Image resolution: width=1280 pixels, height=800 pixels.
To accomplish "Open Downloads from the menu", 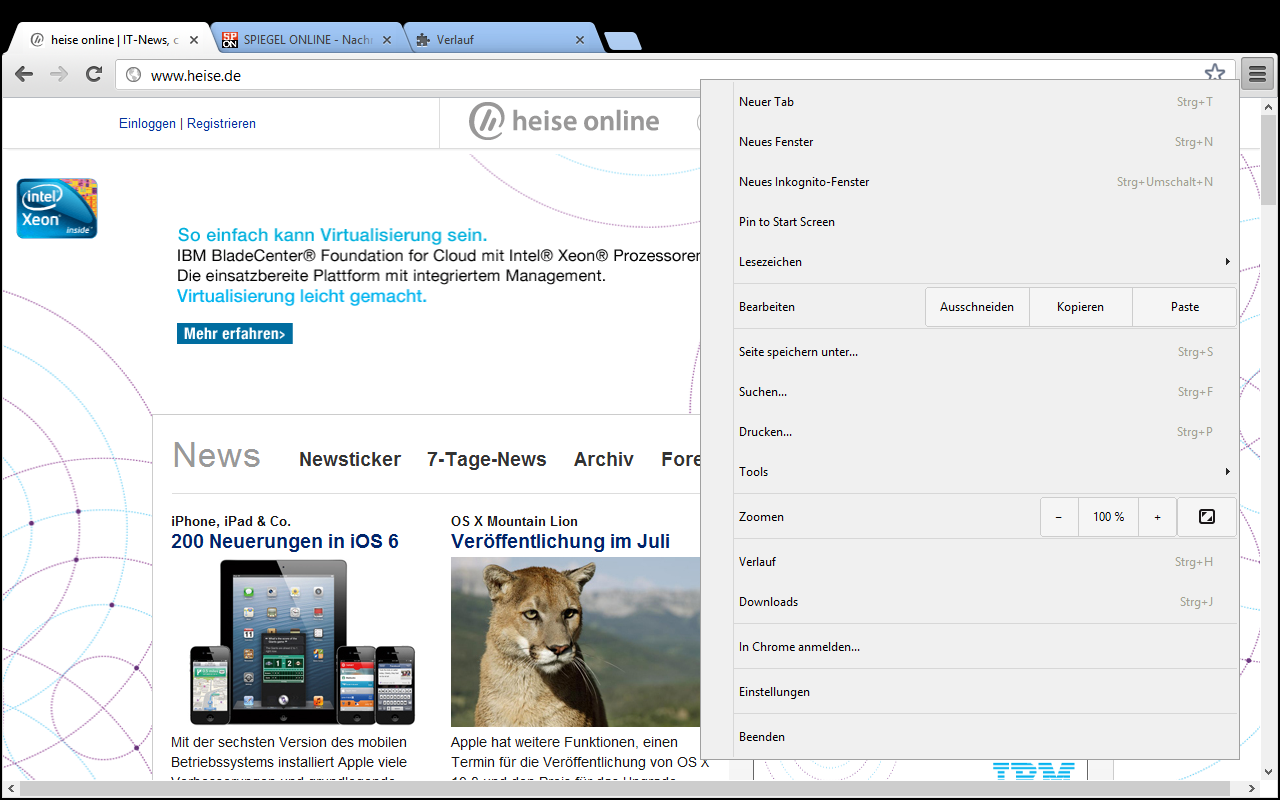I will point(986,602).
